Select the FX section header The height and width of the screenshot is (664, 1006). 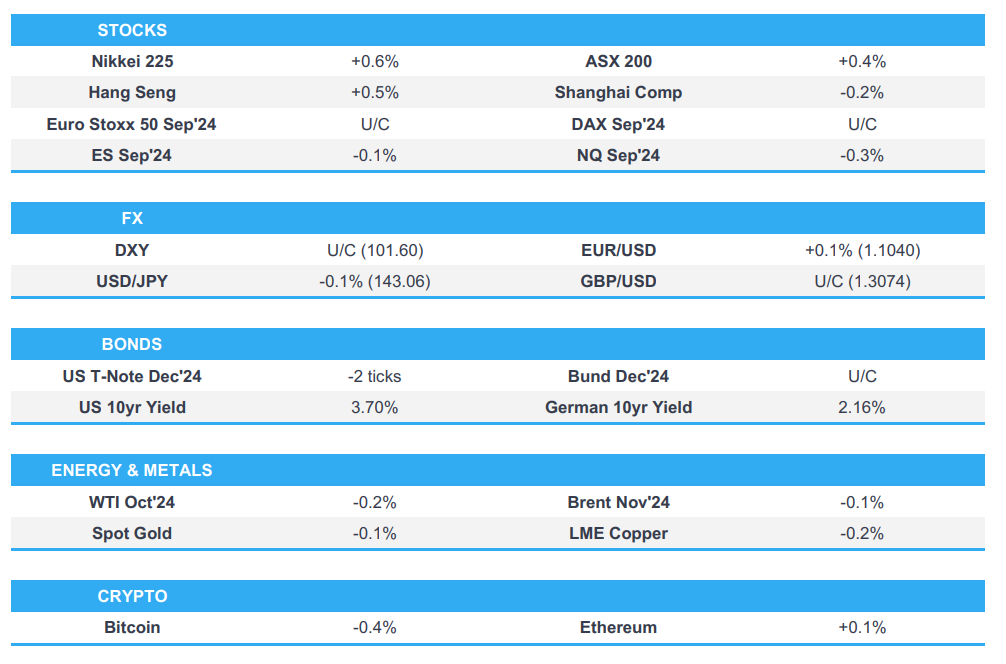(x=132, y=218)
